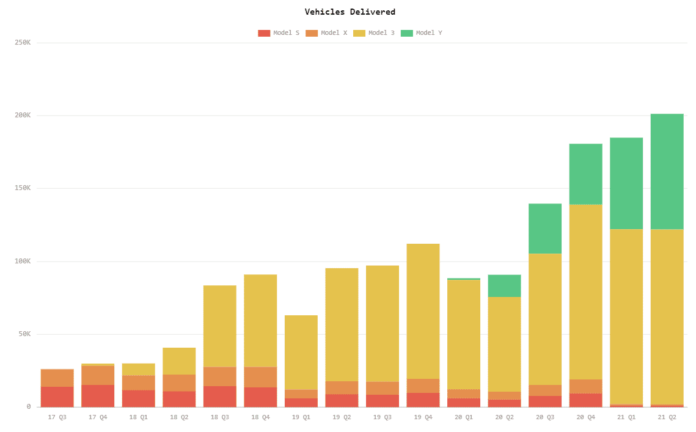
Task: Click the 'Vehicles Delivered' chart title
Action: click(x=350, y=12)
